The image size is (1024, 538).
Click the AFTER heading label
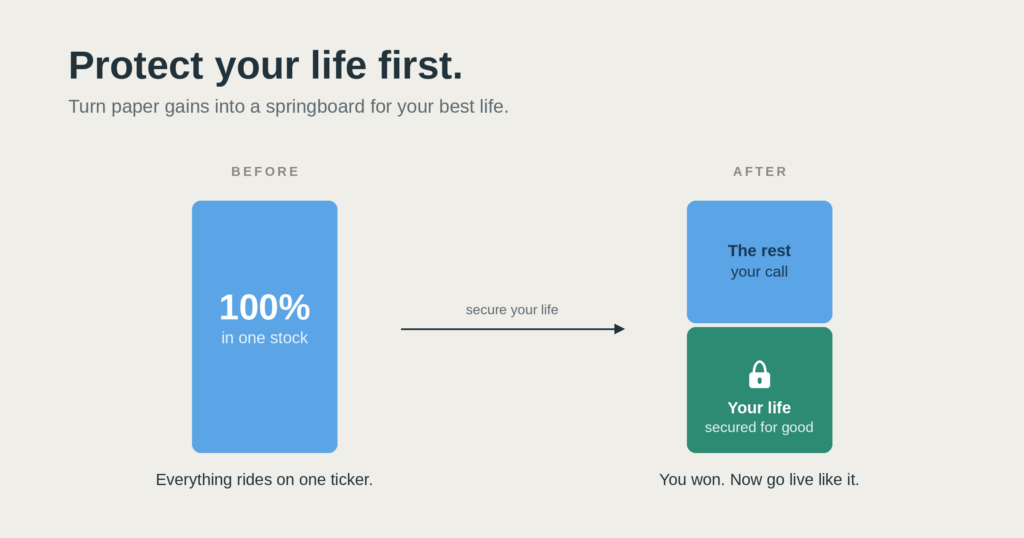click(x=760, y=172)
